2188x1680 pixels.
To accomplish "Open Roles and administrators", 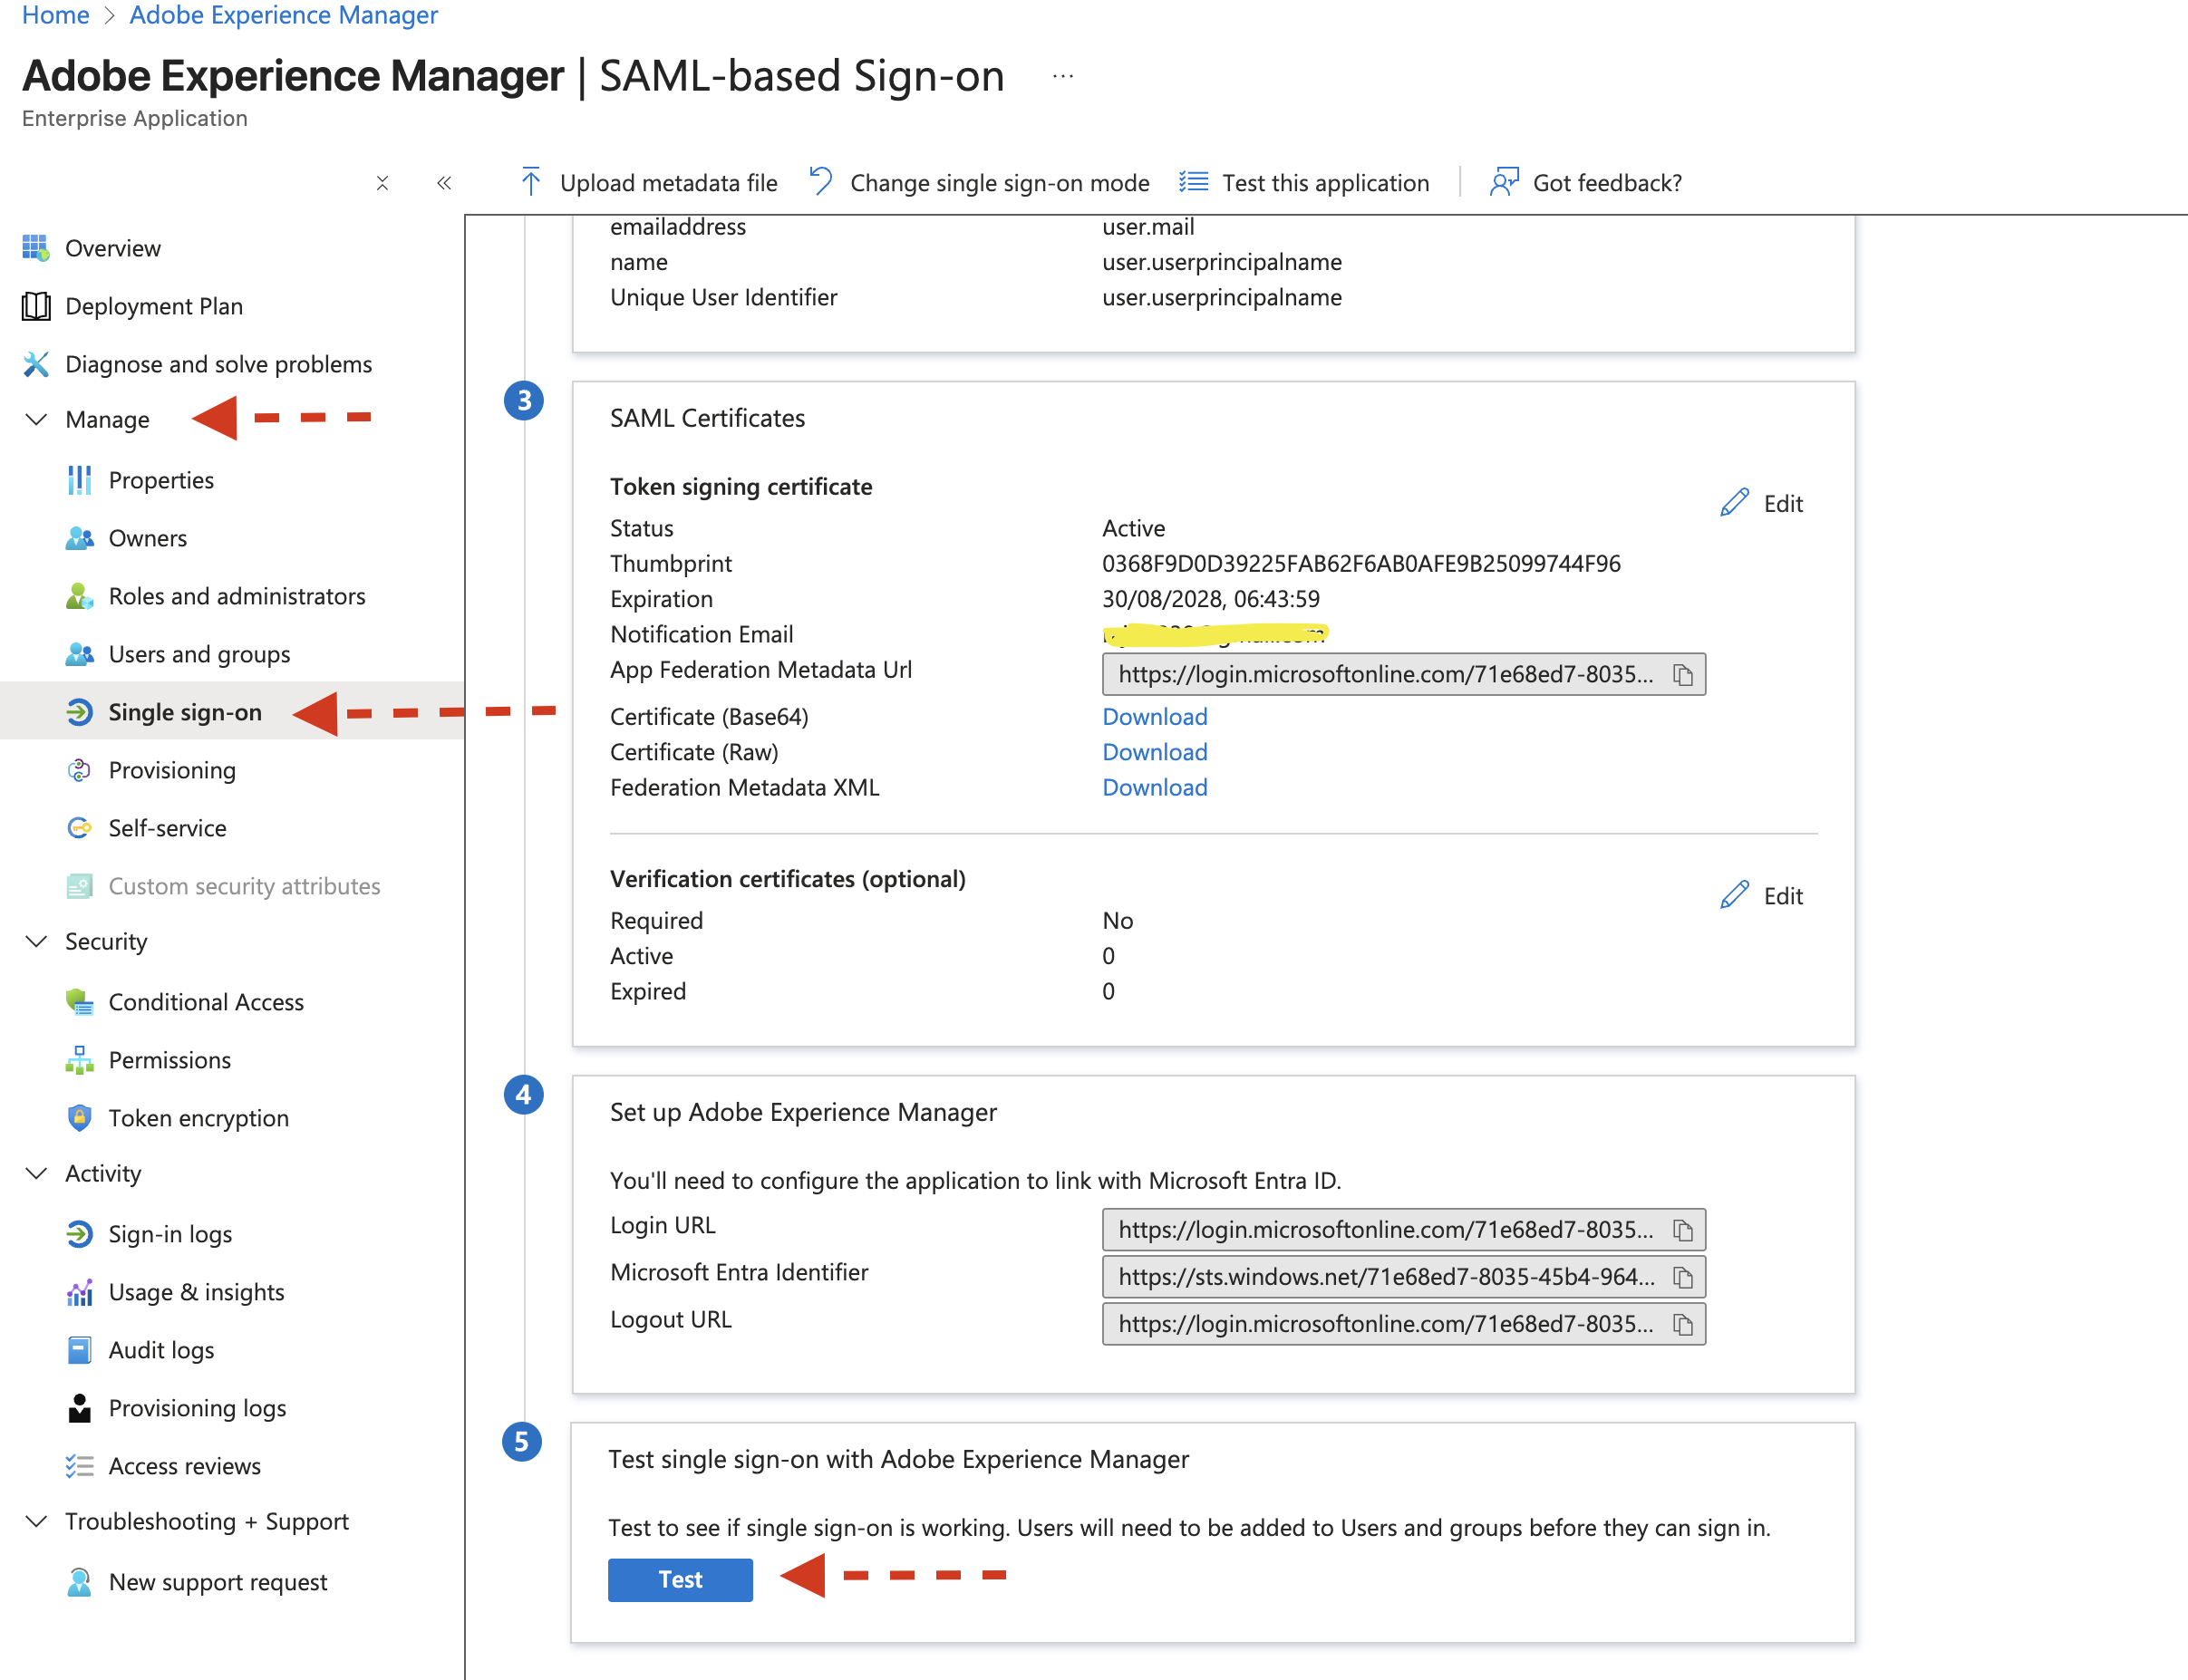I will (x=237, y=596).
